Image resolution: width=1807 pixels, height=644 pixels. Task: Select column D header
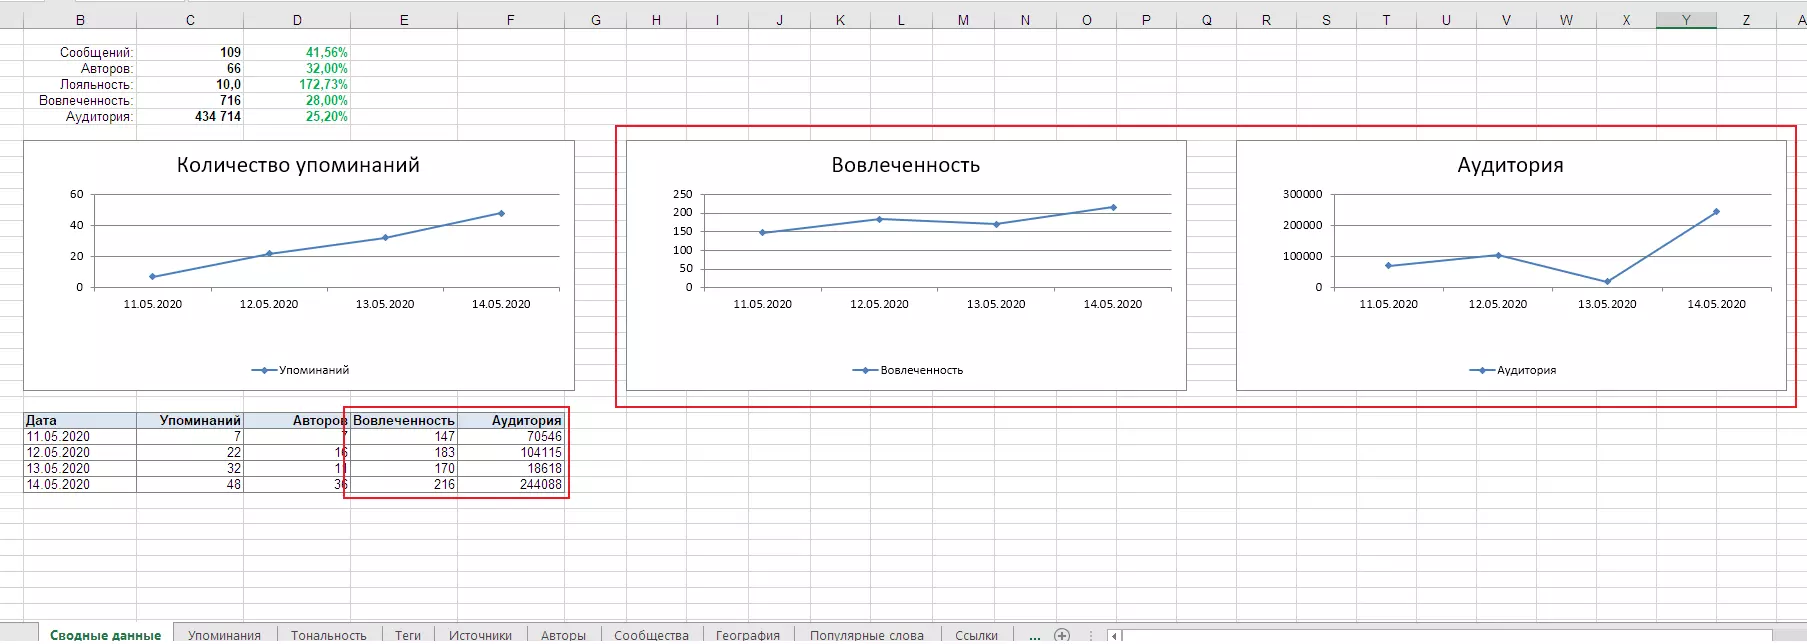(x=297, y=20)
